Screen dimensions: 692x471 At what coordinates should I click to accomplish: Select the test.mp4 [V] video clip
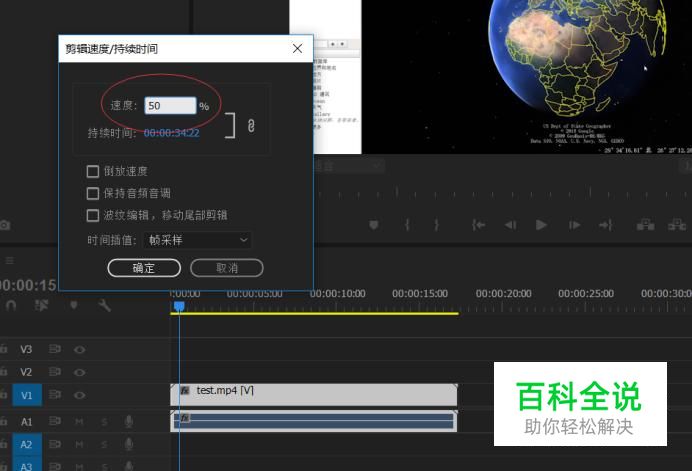[314, 395]
